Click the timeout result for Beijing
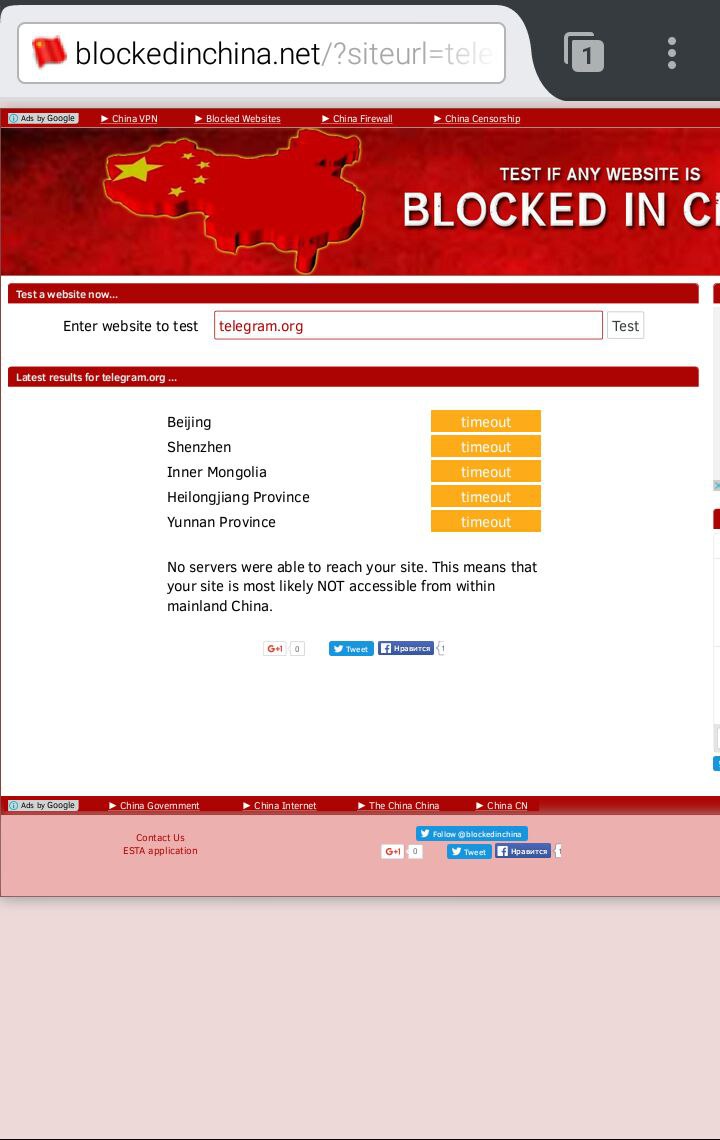The width and height of the screenshot is (720, 1140). [x=486, y=422]
